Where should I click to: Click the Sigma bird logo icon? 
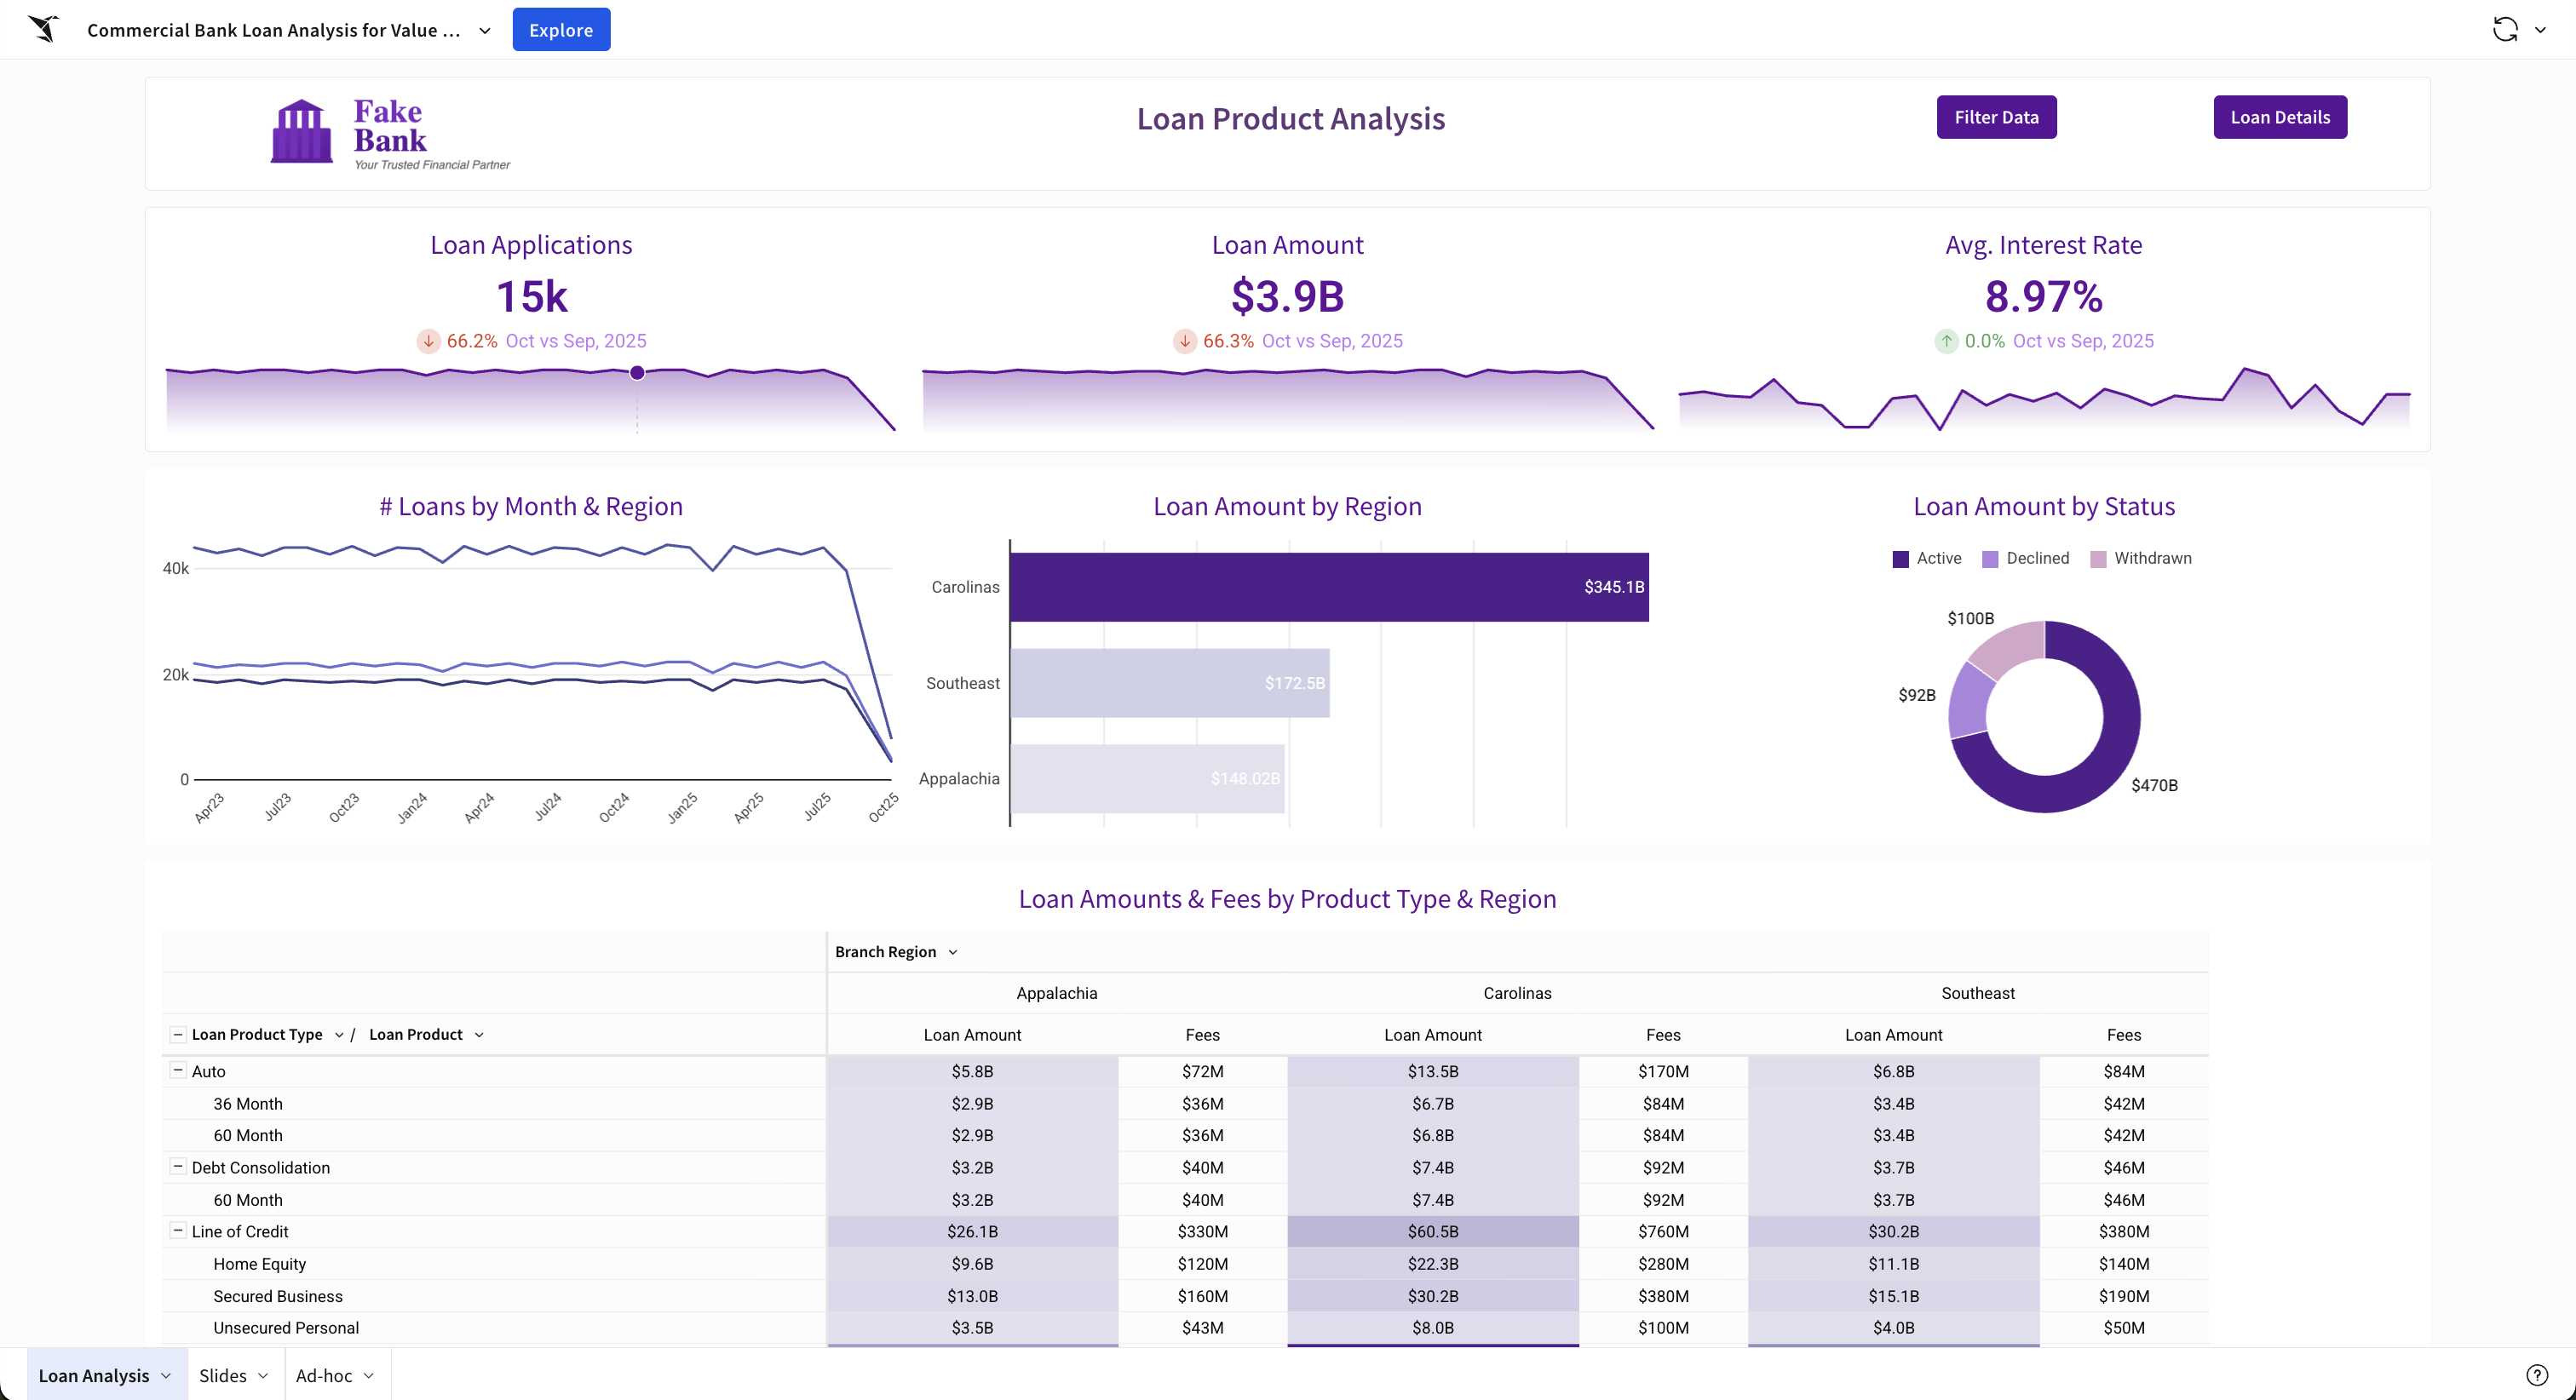point(44,29)
